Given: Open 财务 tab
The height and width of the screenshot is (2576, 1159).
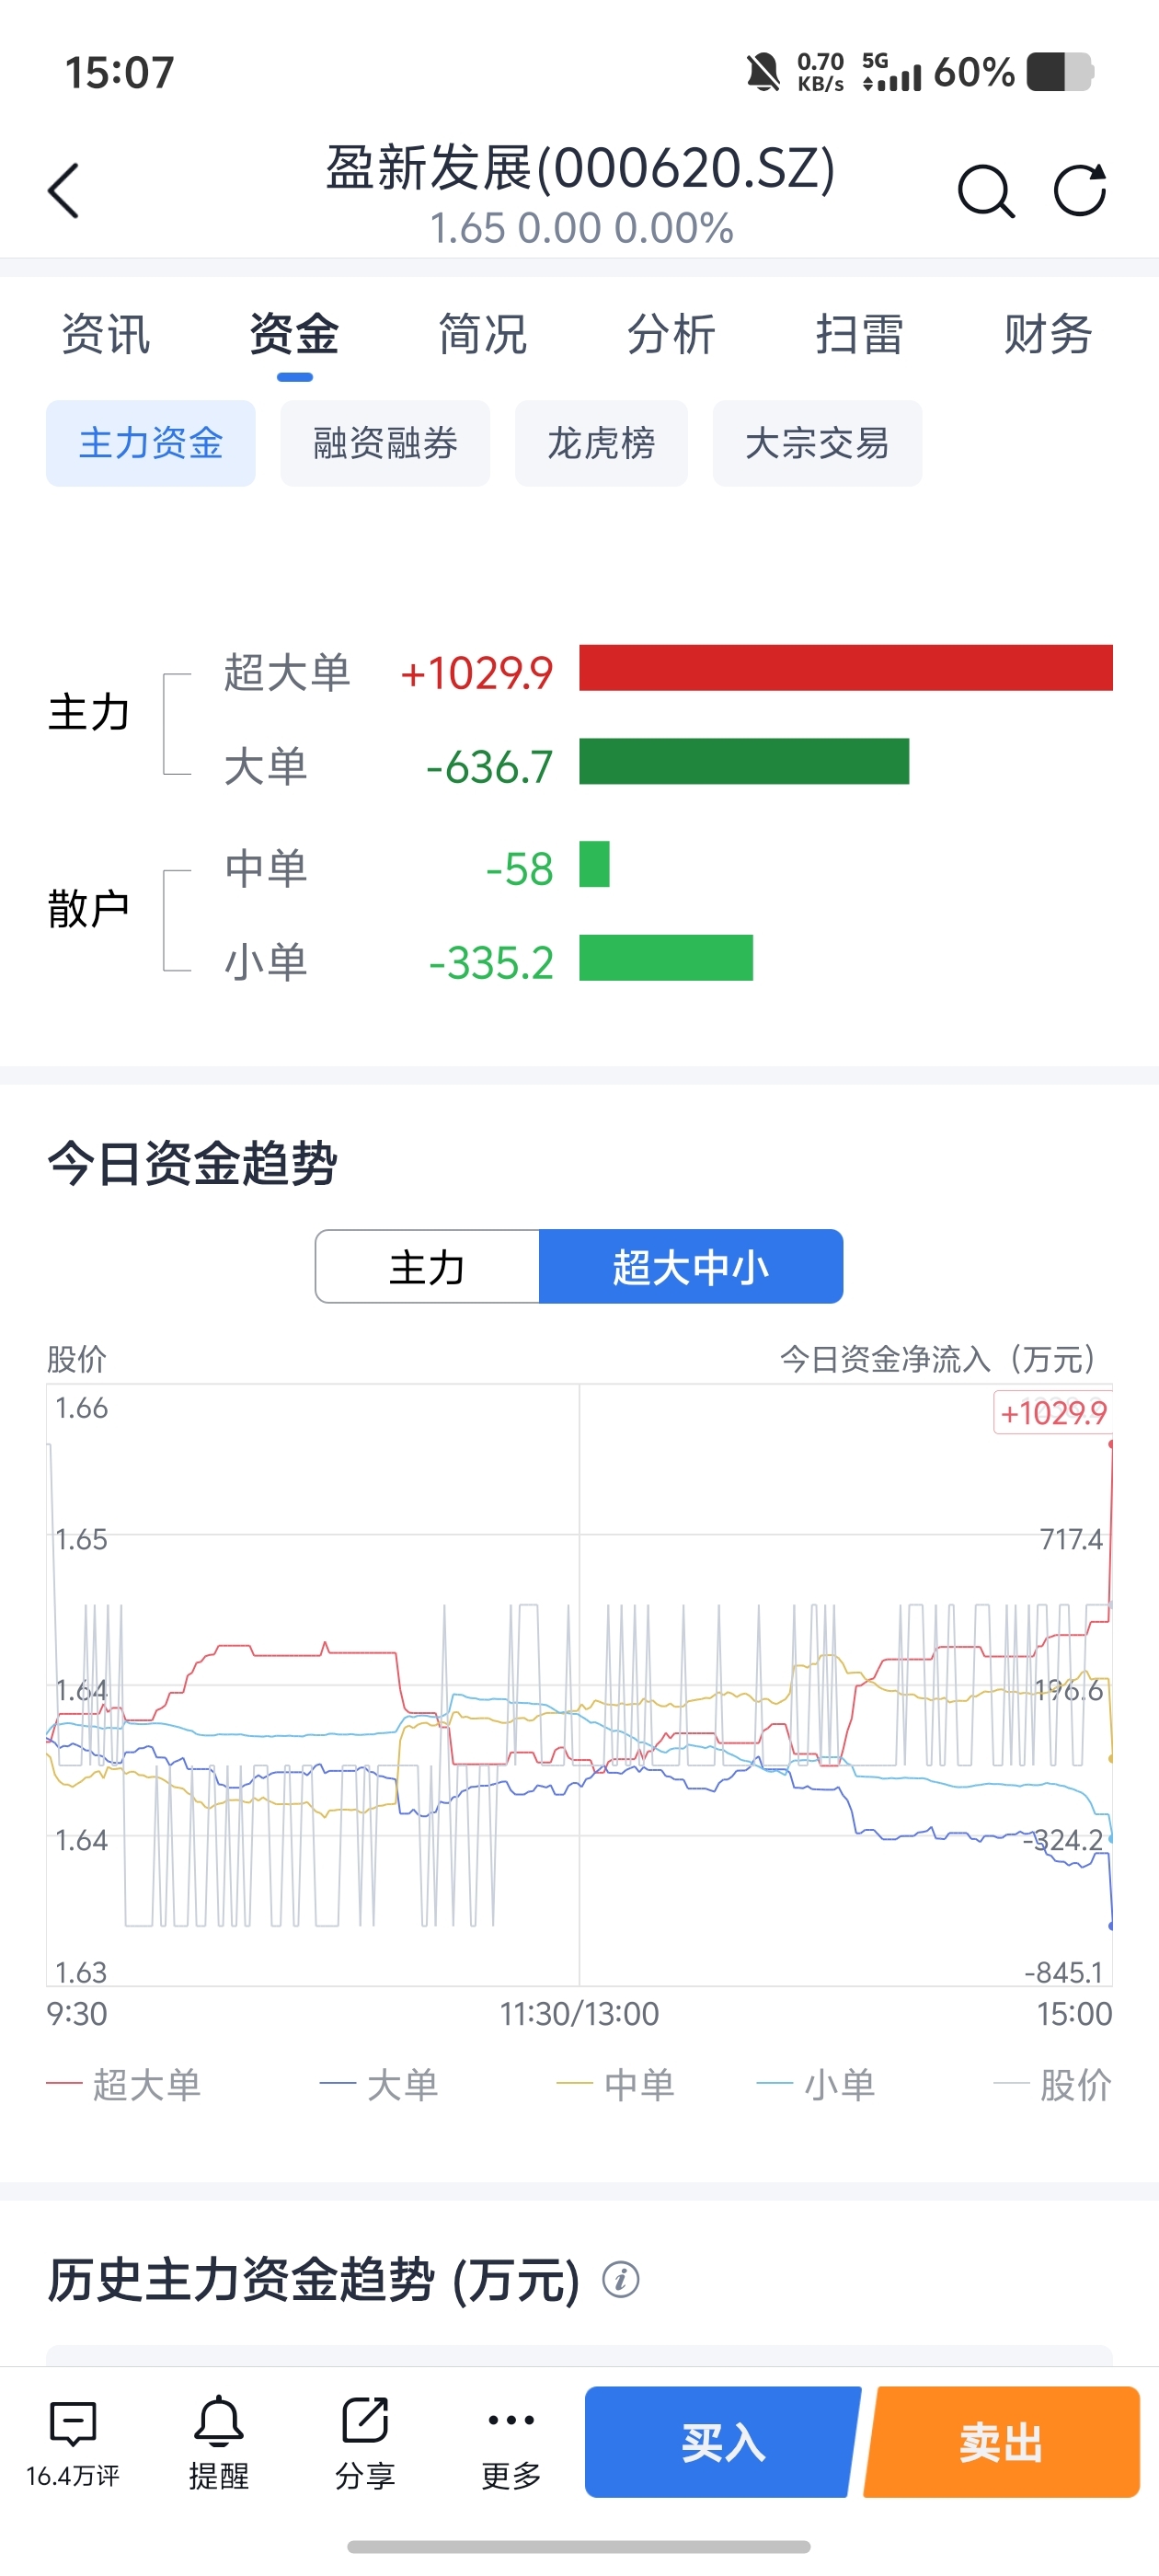Looking at the screenshot, I should (1047, 334).
